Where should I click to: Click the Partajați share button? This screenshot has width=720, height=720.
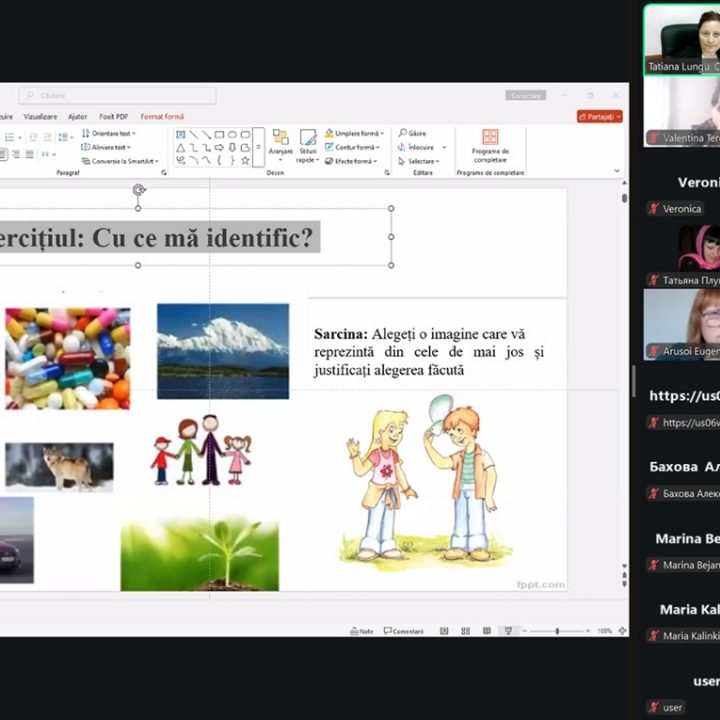click(x=599, y=117)
